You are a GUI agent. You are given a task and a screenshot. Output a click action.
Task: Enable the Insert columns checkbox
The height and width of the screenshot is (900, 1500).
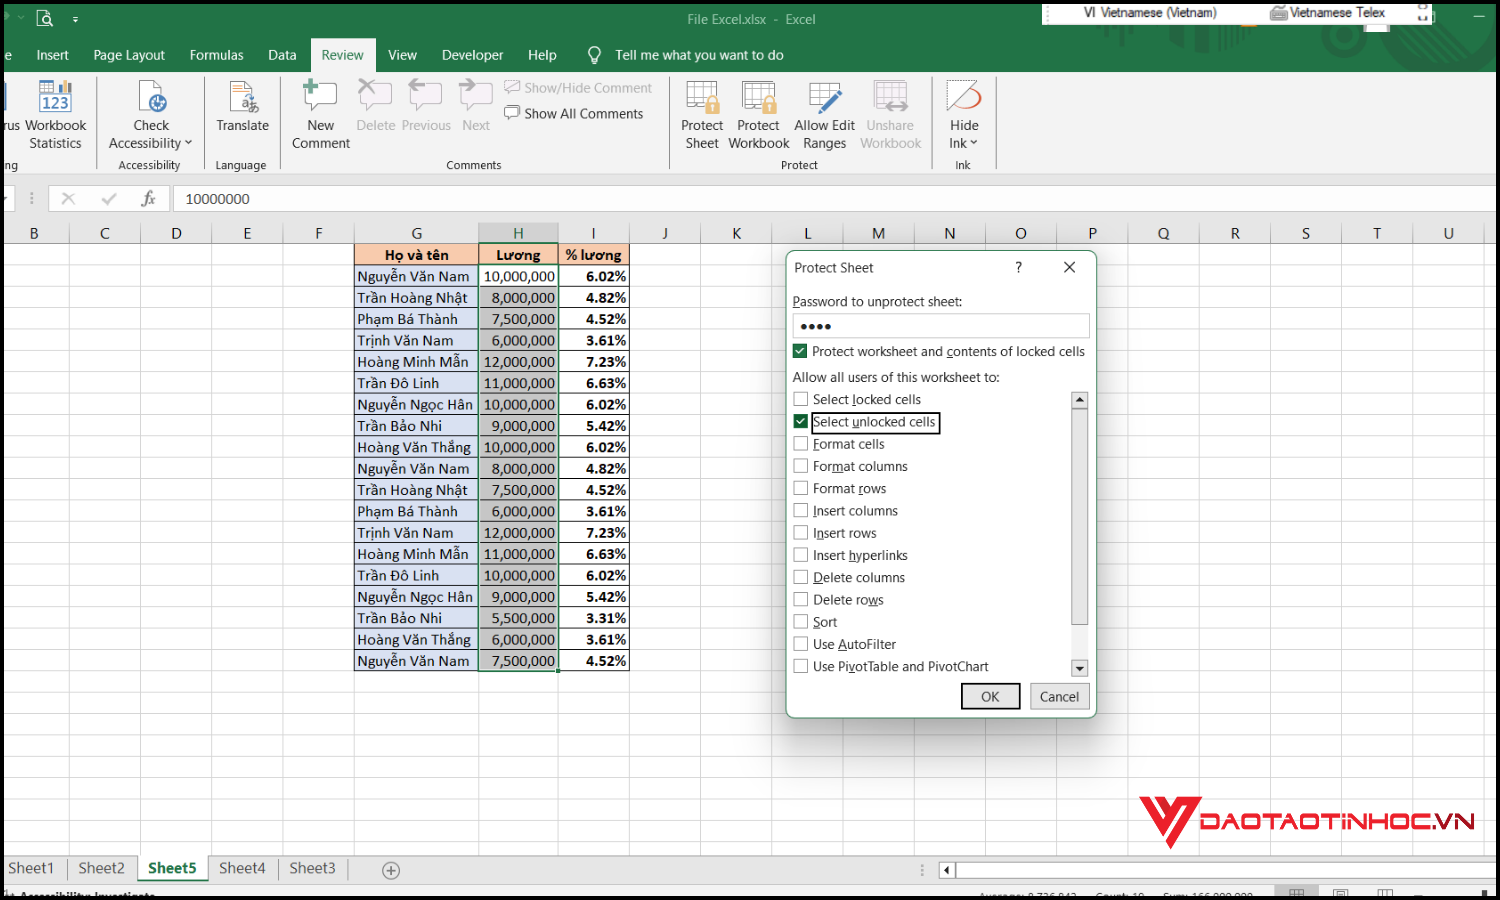801,511
